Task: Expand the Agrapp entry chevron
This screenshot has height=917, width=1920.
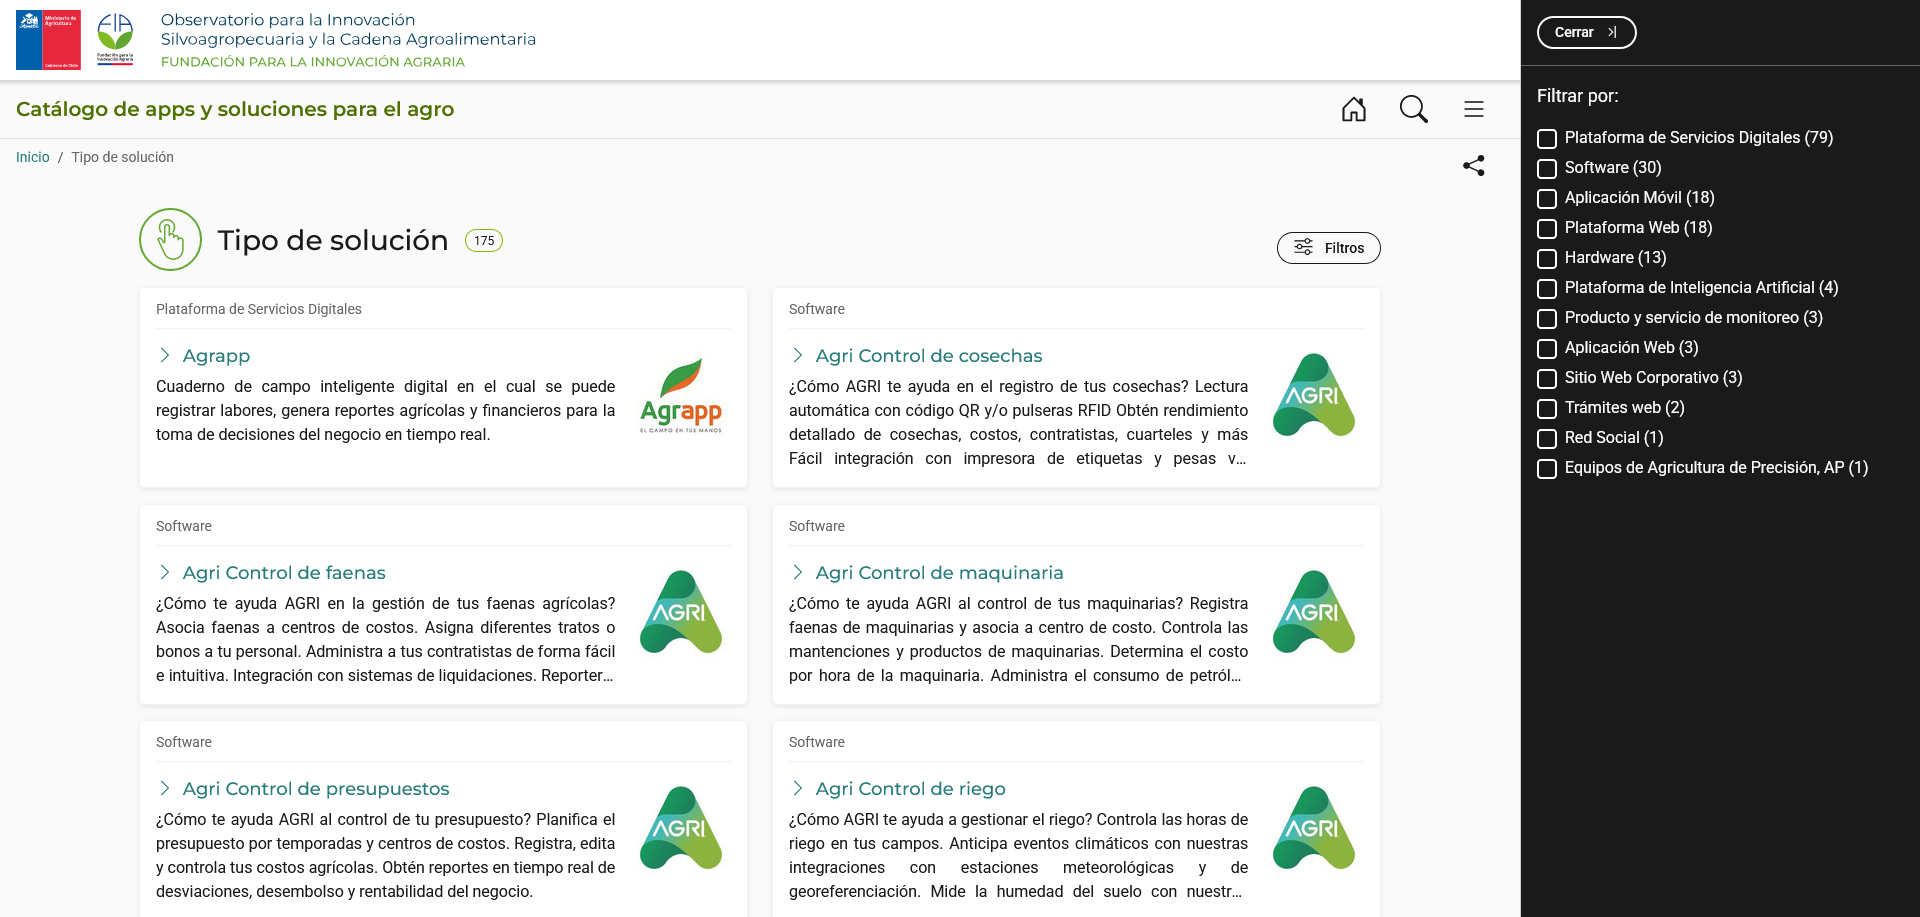Action: coord(165,356)
